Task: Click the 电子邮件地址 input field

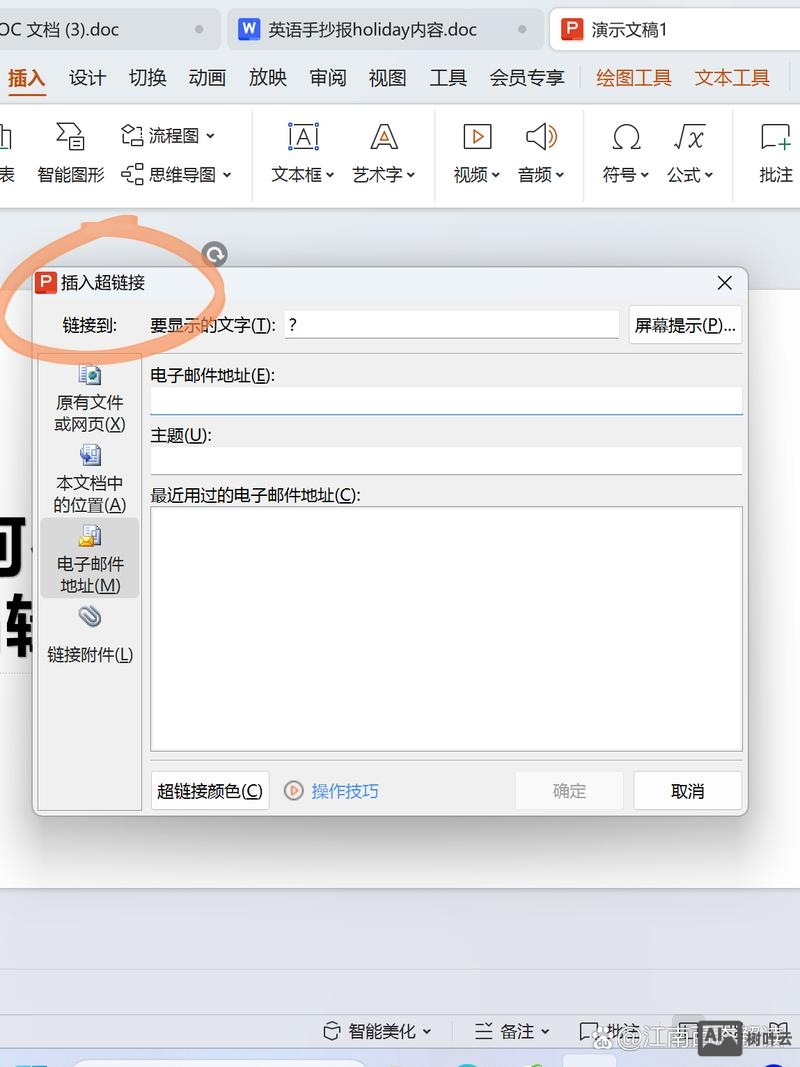Action: (446, 400)
